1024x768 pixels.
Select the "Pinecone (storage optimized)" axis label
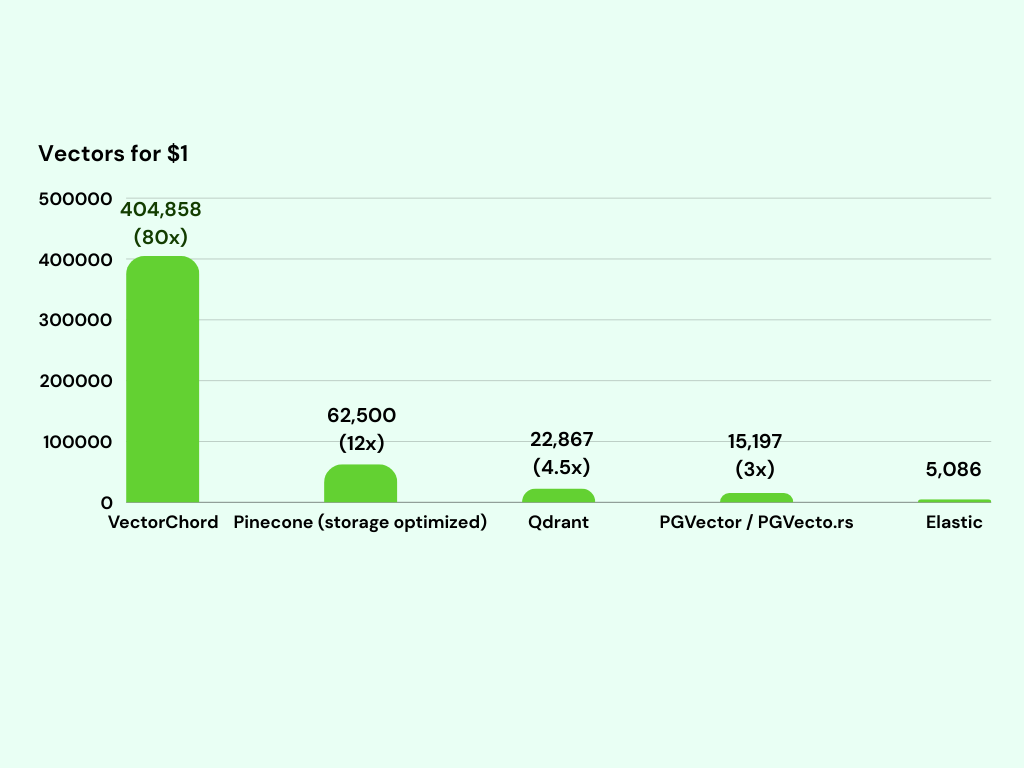(x=360, y=523)
